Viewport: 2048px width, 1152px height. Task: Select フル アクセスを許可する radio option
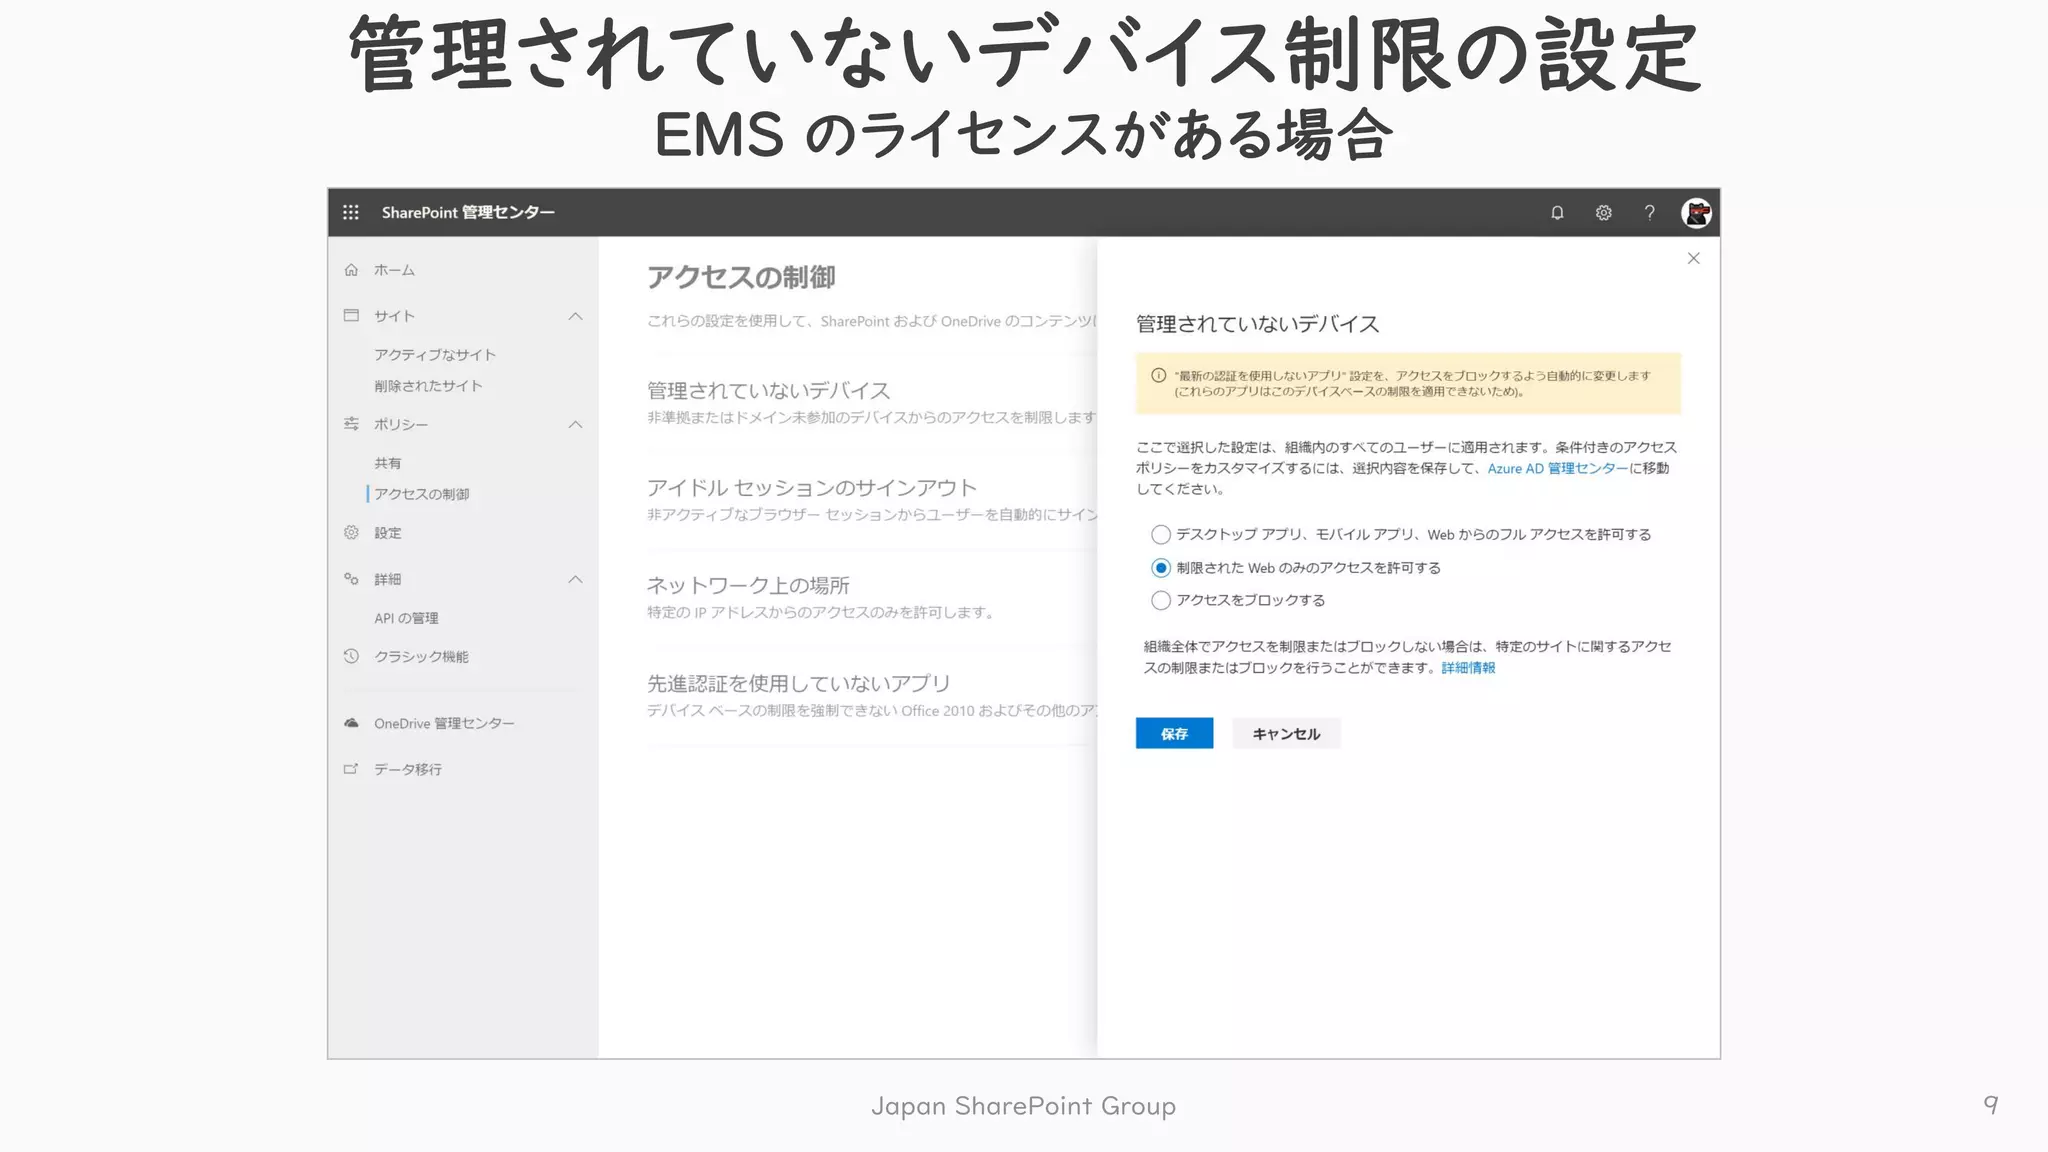1160,535
